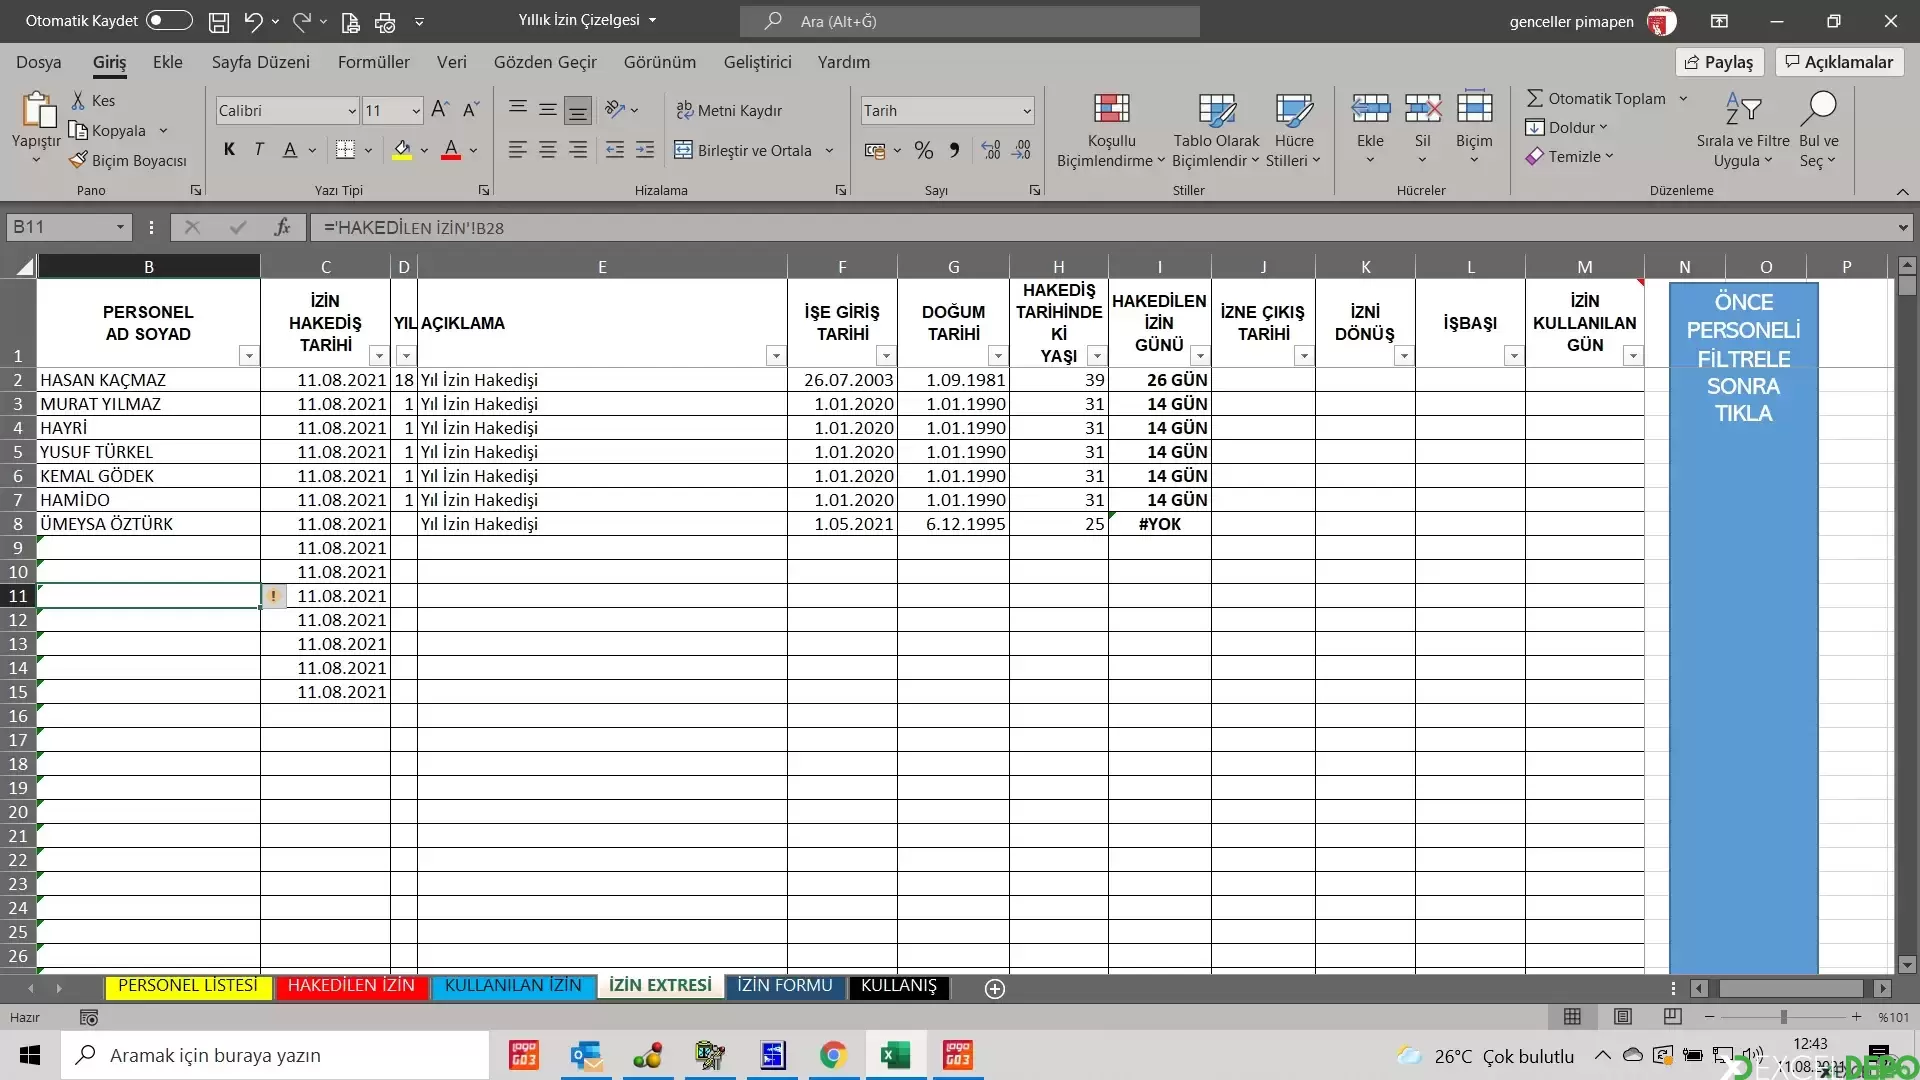Screen dimensions: 1920x1080
Task: Open Koşullu Biçimlendirme conditional formatting
Action: tap(1111, 130)
